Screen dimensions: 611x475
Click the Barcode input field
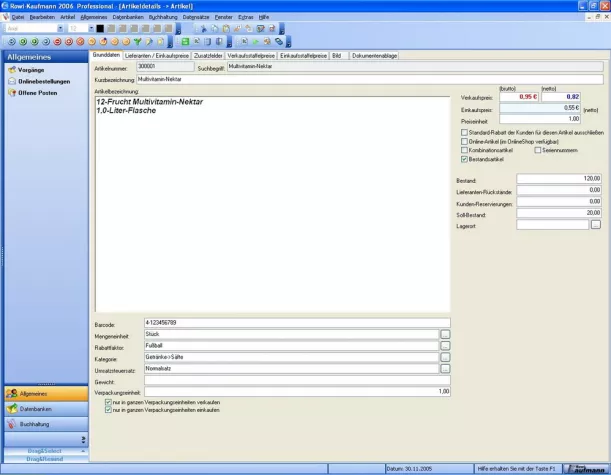(290, 324)
